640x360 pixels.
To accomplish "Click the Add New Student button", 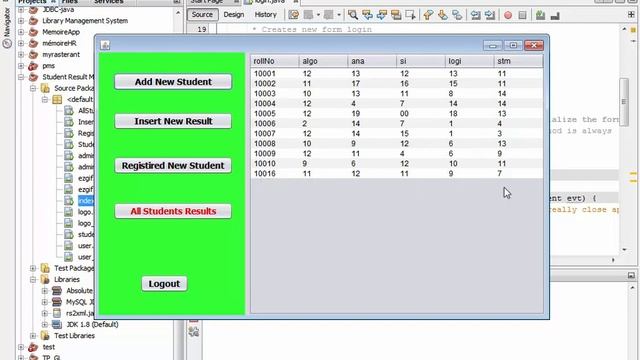I will coord(173,82).
